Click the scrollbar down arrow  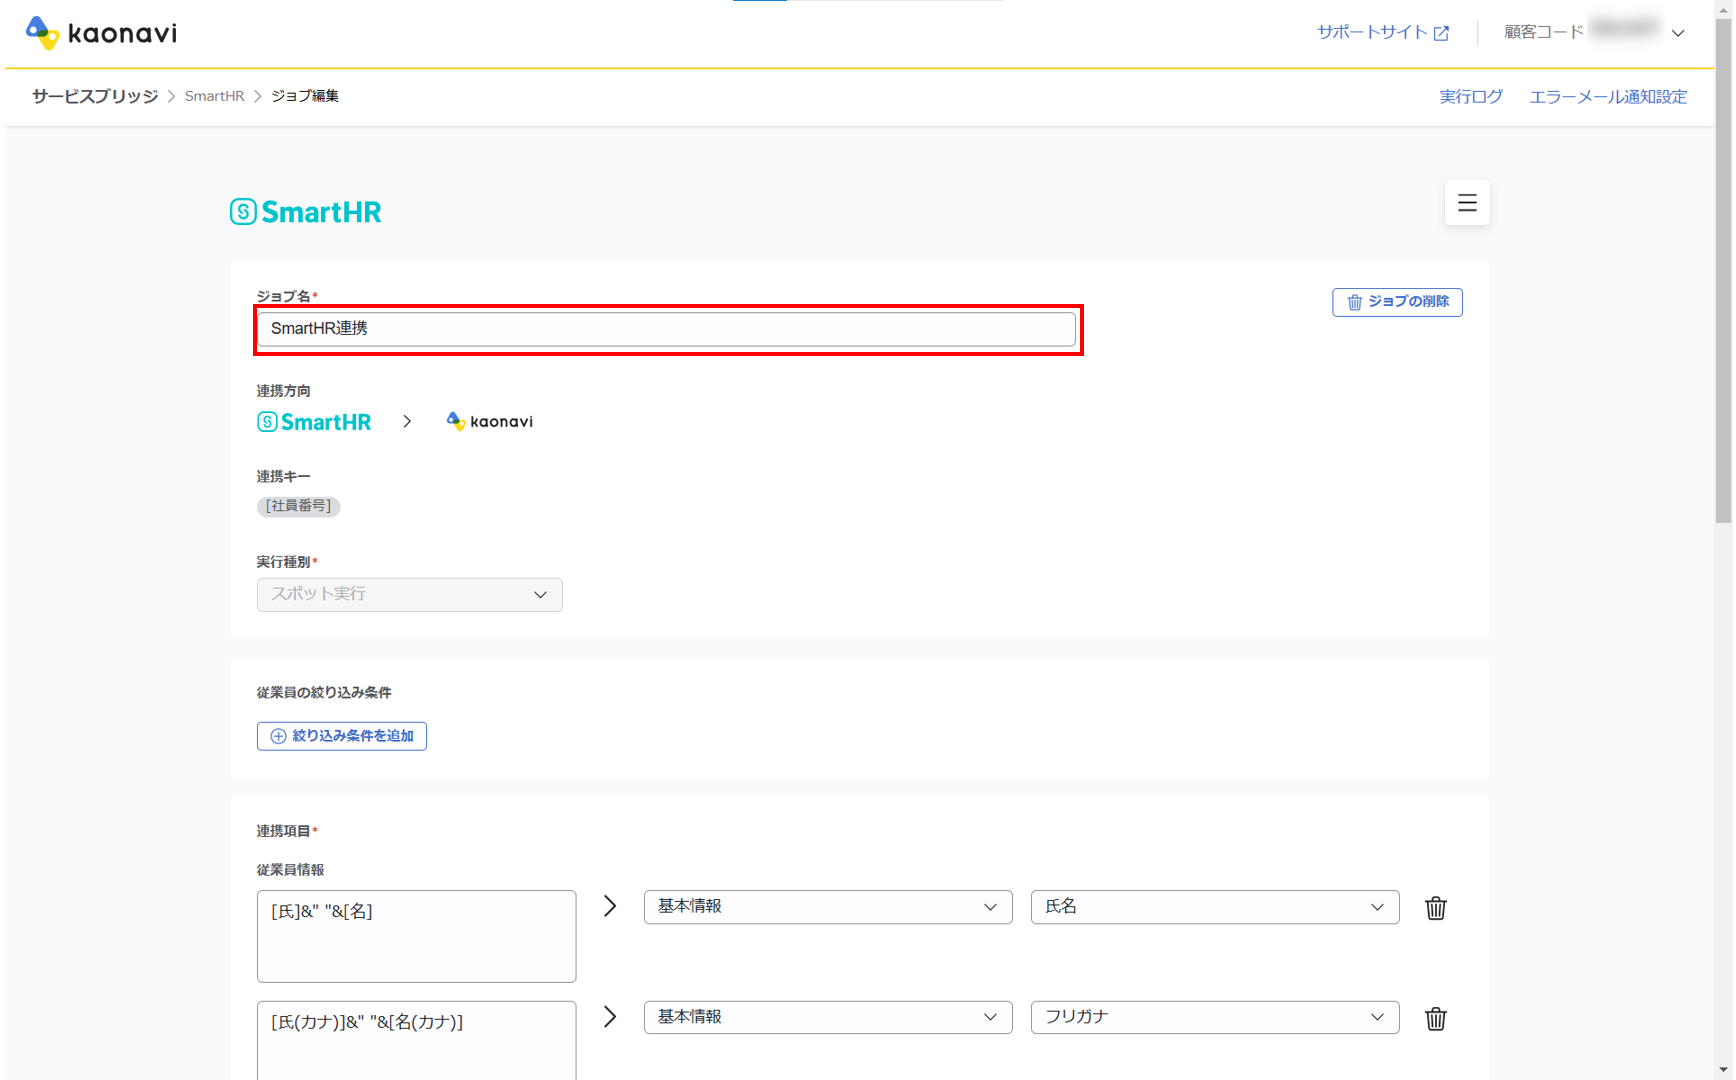tap(1724, 1071)
